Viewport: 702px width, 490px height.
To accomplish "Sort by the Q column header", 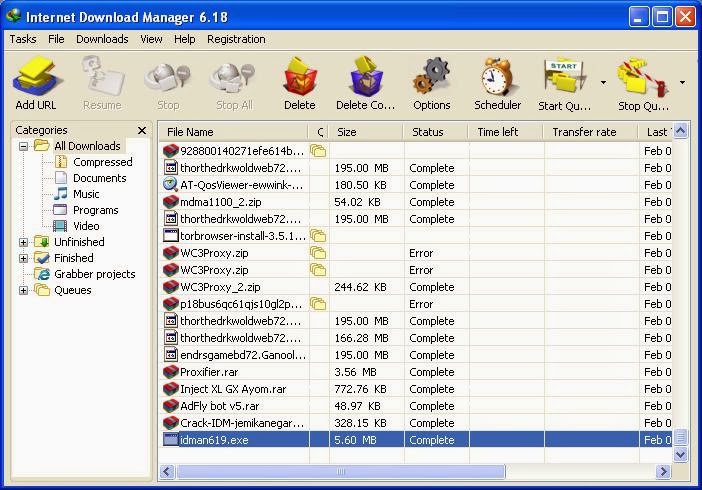I will [319, 132].
